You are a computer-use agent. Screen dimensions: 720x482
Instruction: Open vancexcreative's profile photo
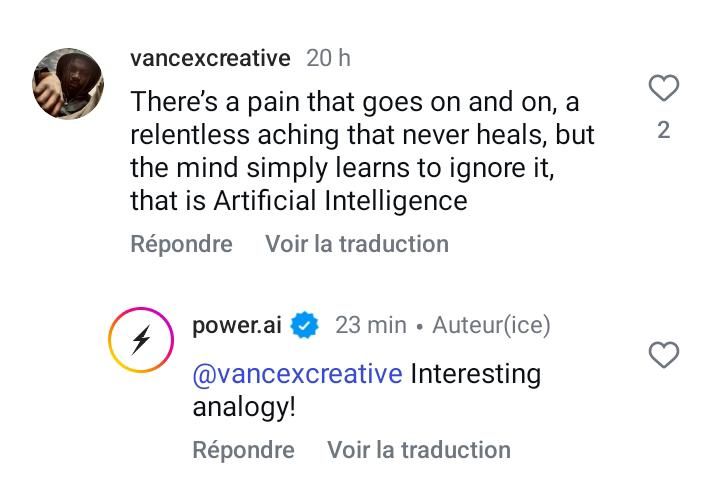[x=68, y=84]
